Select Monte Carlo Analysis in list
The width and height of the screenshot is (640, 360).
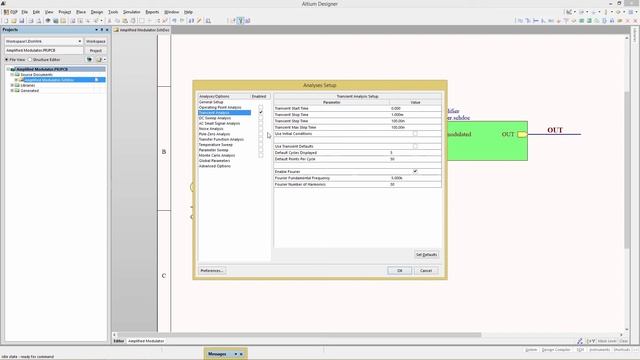tap(217, 156)
